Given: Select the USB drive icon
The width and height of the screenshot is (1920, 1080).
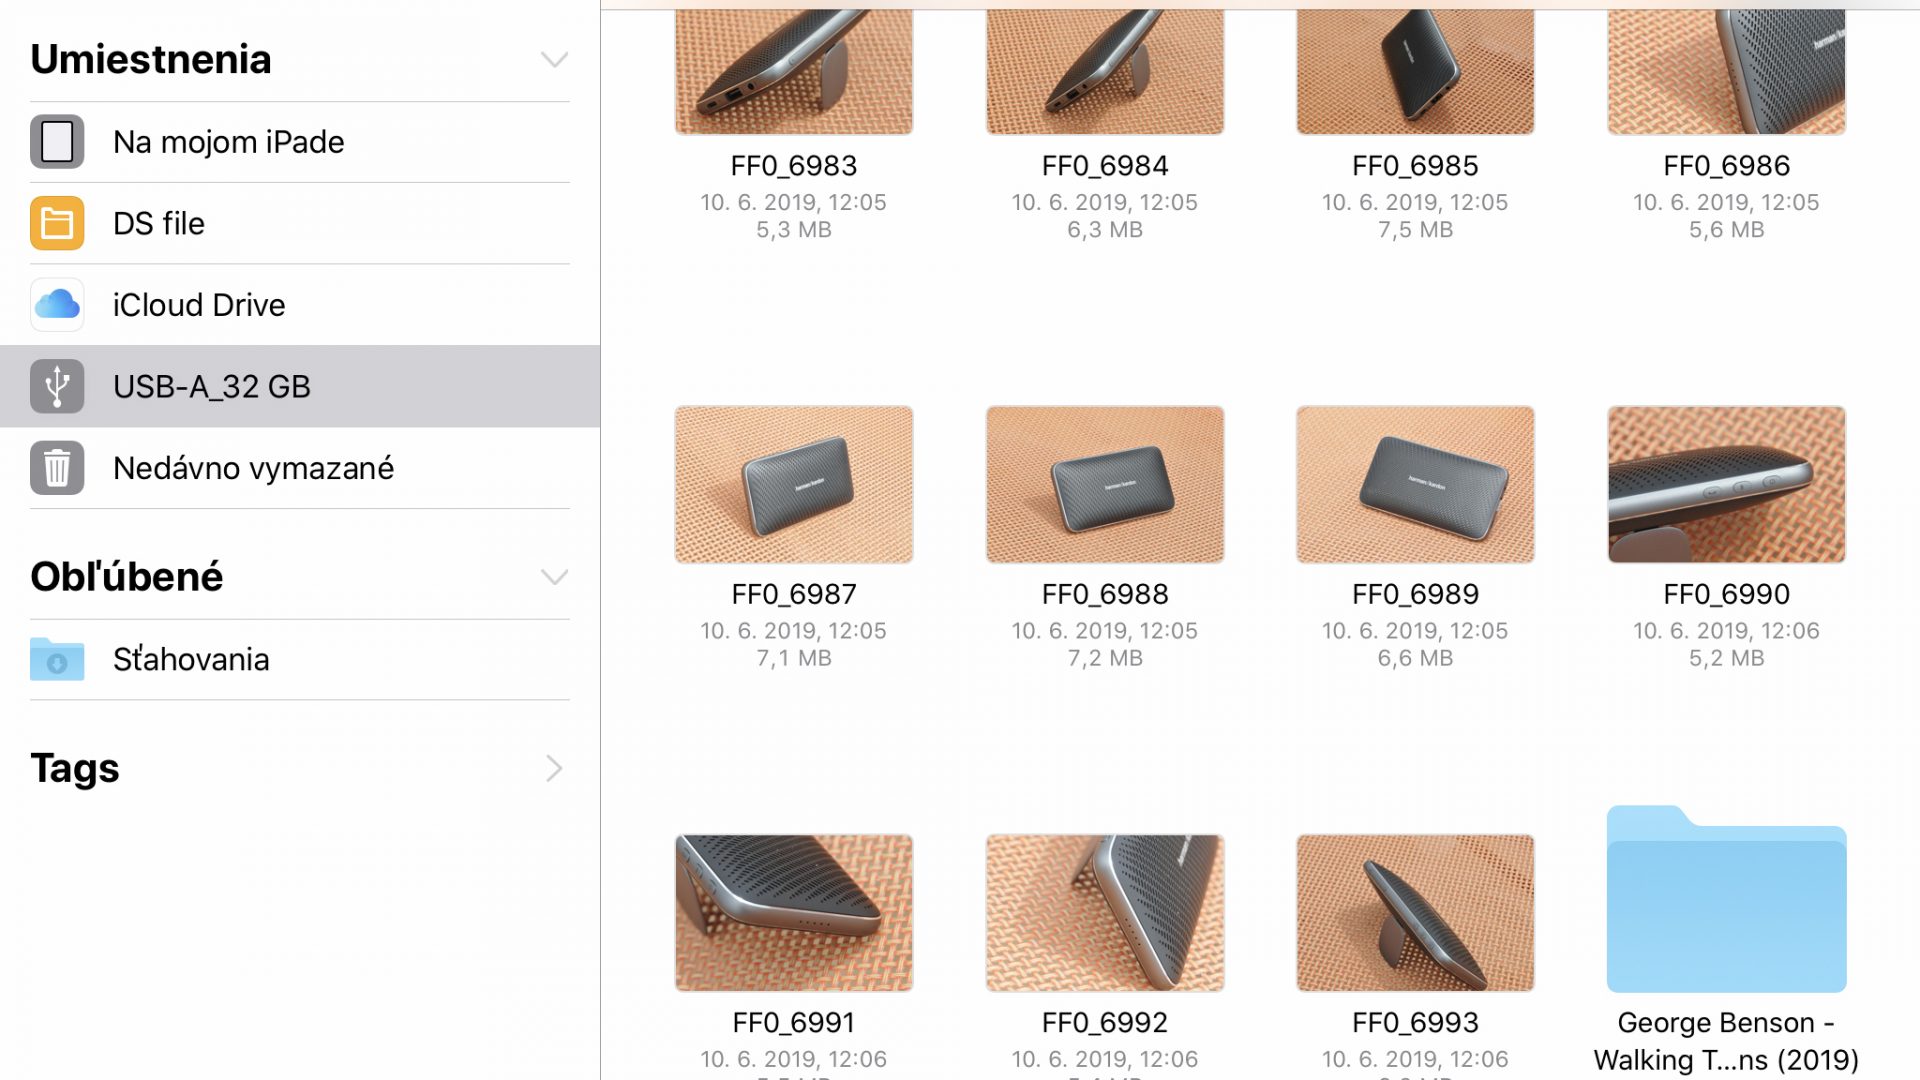Looking at the screenshot, I should coord(57,386).
